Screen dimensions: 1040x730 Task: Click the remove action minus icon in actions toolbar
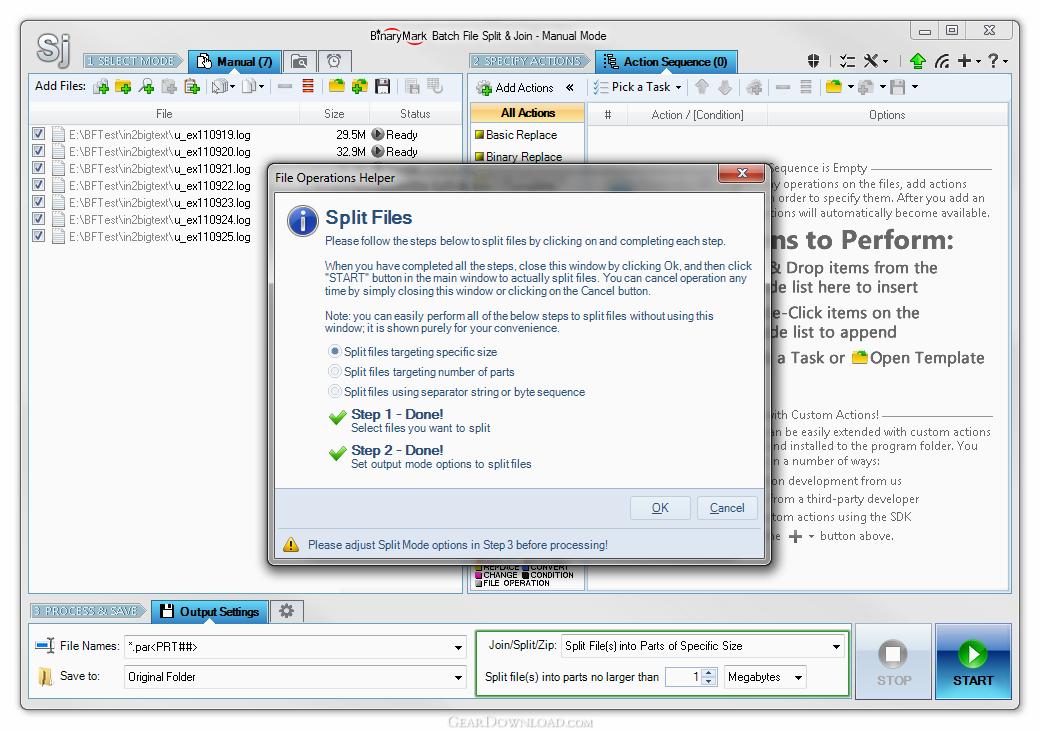[x=783, y=87]
